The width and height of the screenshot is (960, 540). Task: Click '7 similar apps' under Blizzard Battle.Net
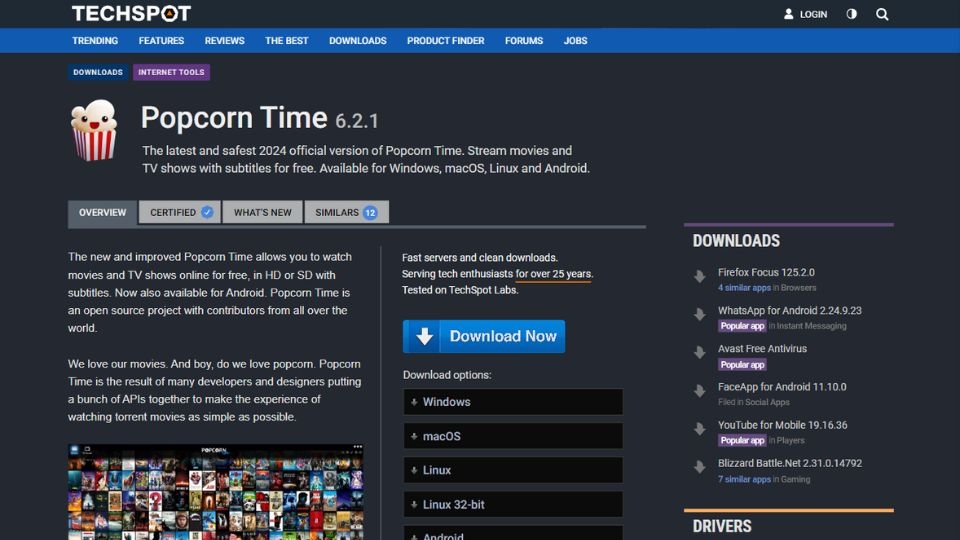click(744, 479)
